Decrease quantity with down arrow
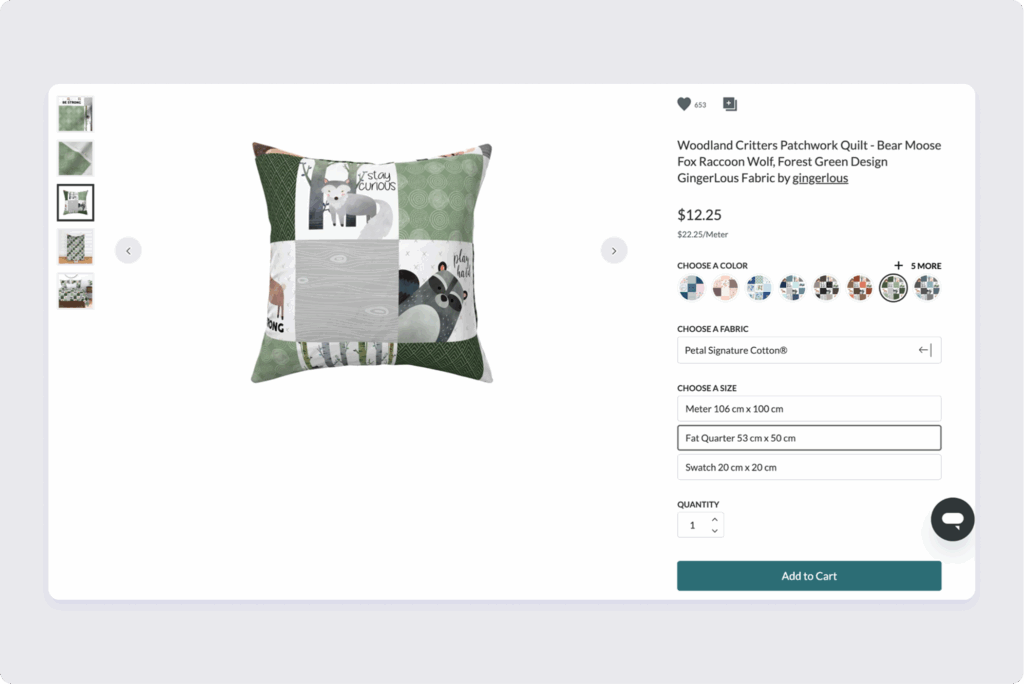 tap(714, 530)
